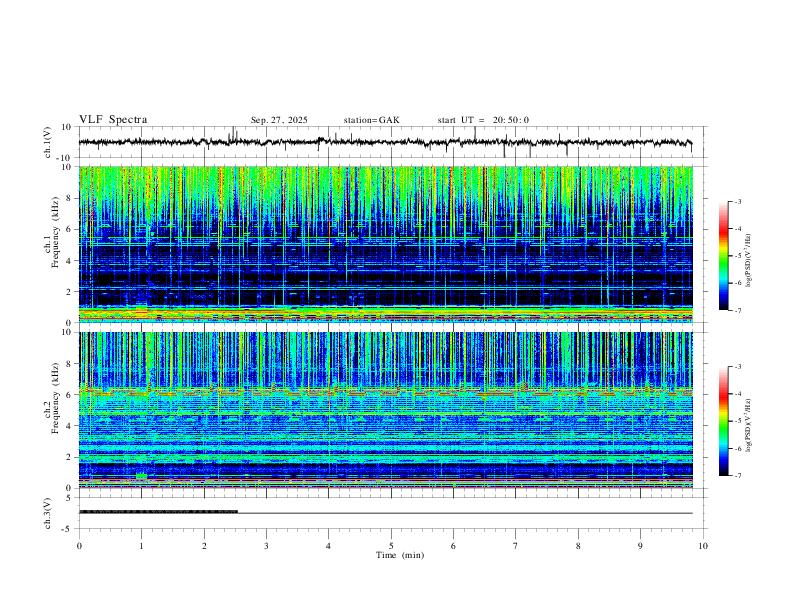The width and height of the screenshot is (792, 612).
Task: Click the 'start UT = 20:50:0' text
Action: [483, 120]
